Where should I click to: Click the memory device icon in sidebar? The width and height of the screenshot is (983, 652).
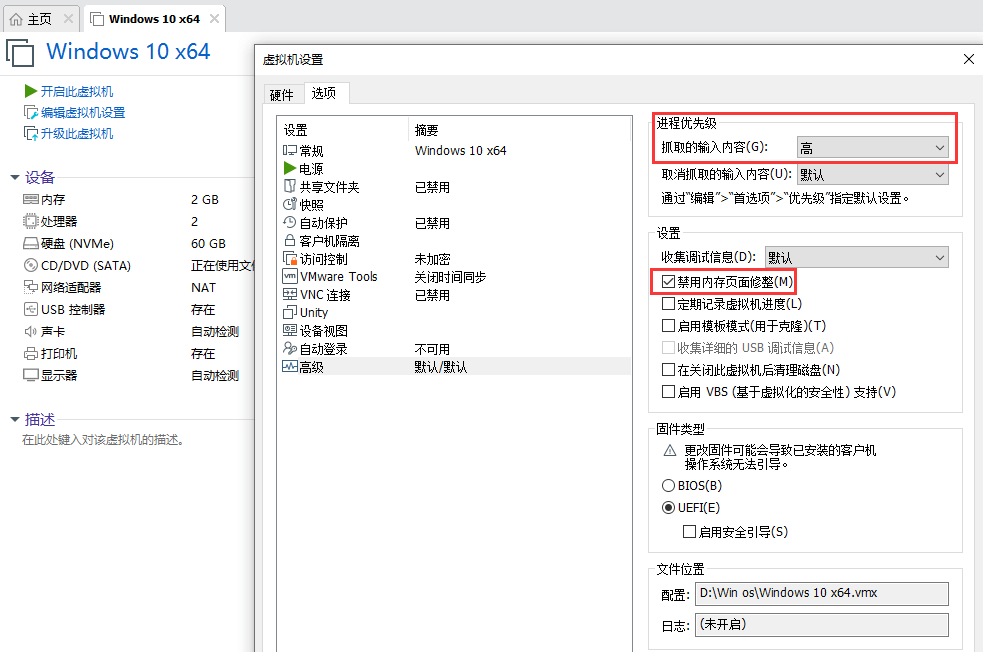pos(30,200)
